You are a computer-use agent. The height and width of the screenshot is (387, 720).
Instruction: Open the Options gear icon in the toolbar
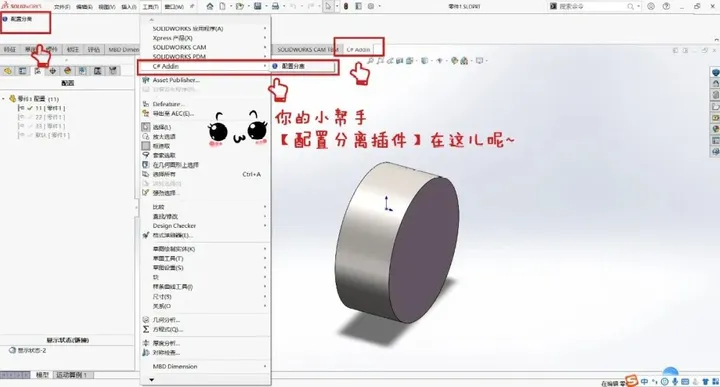[x=371, y=6]
